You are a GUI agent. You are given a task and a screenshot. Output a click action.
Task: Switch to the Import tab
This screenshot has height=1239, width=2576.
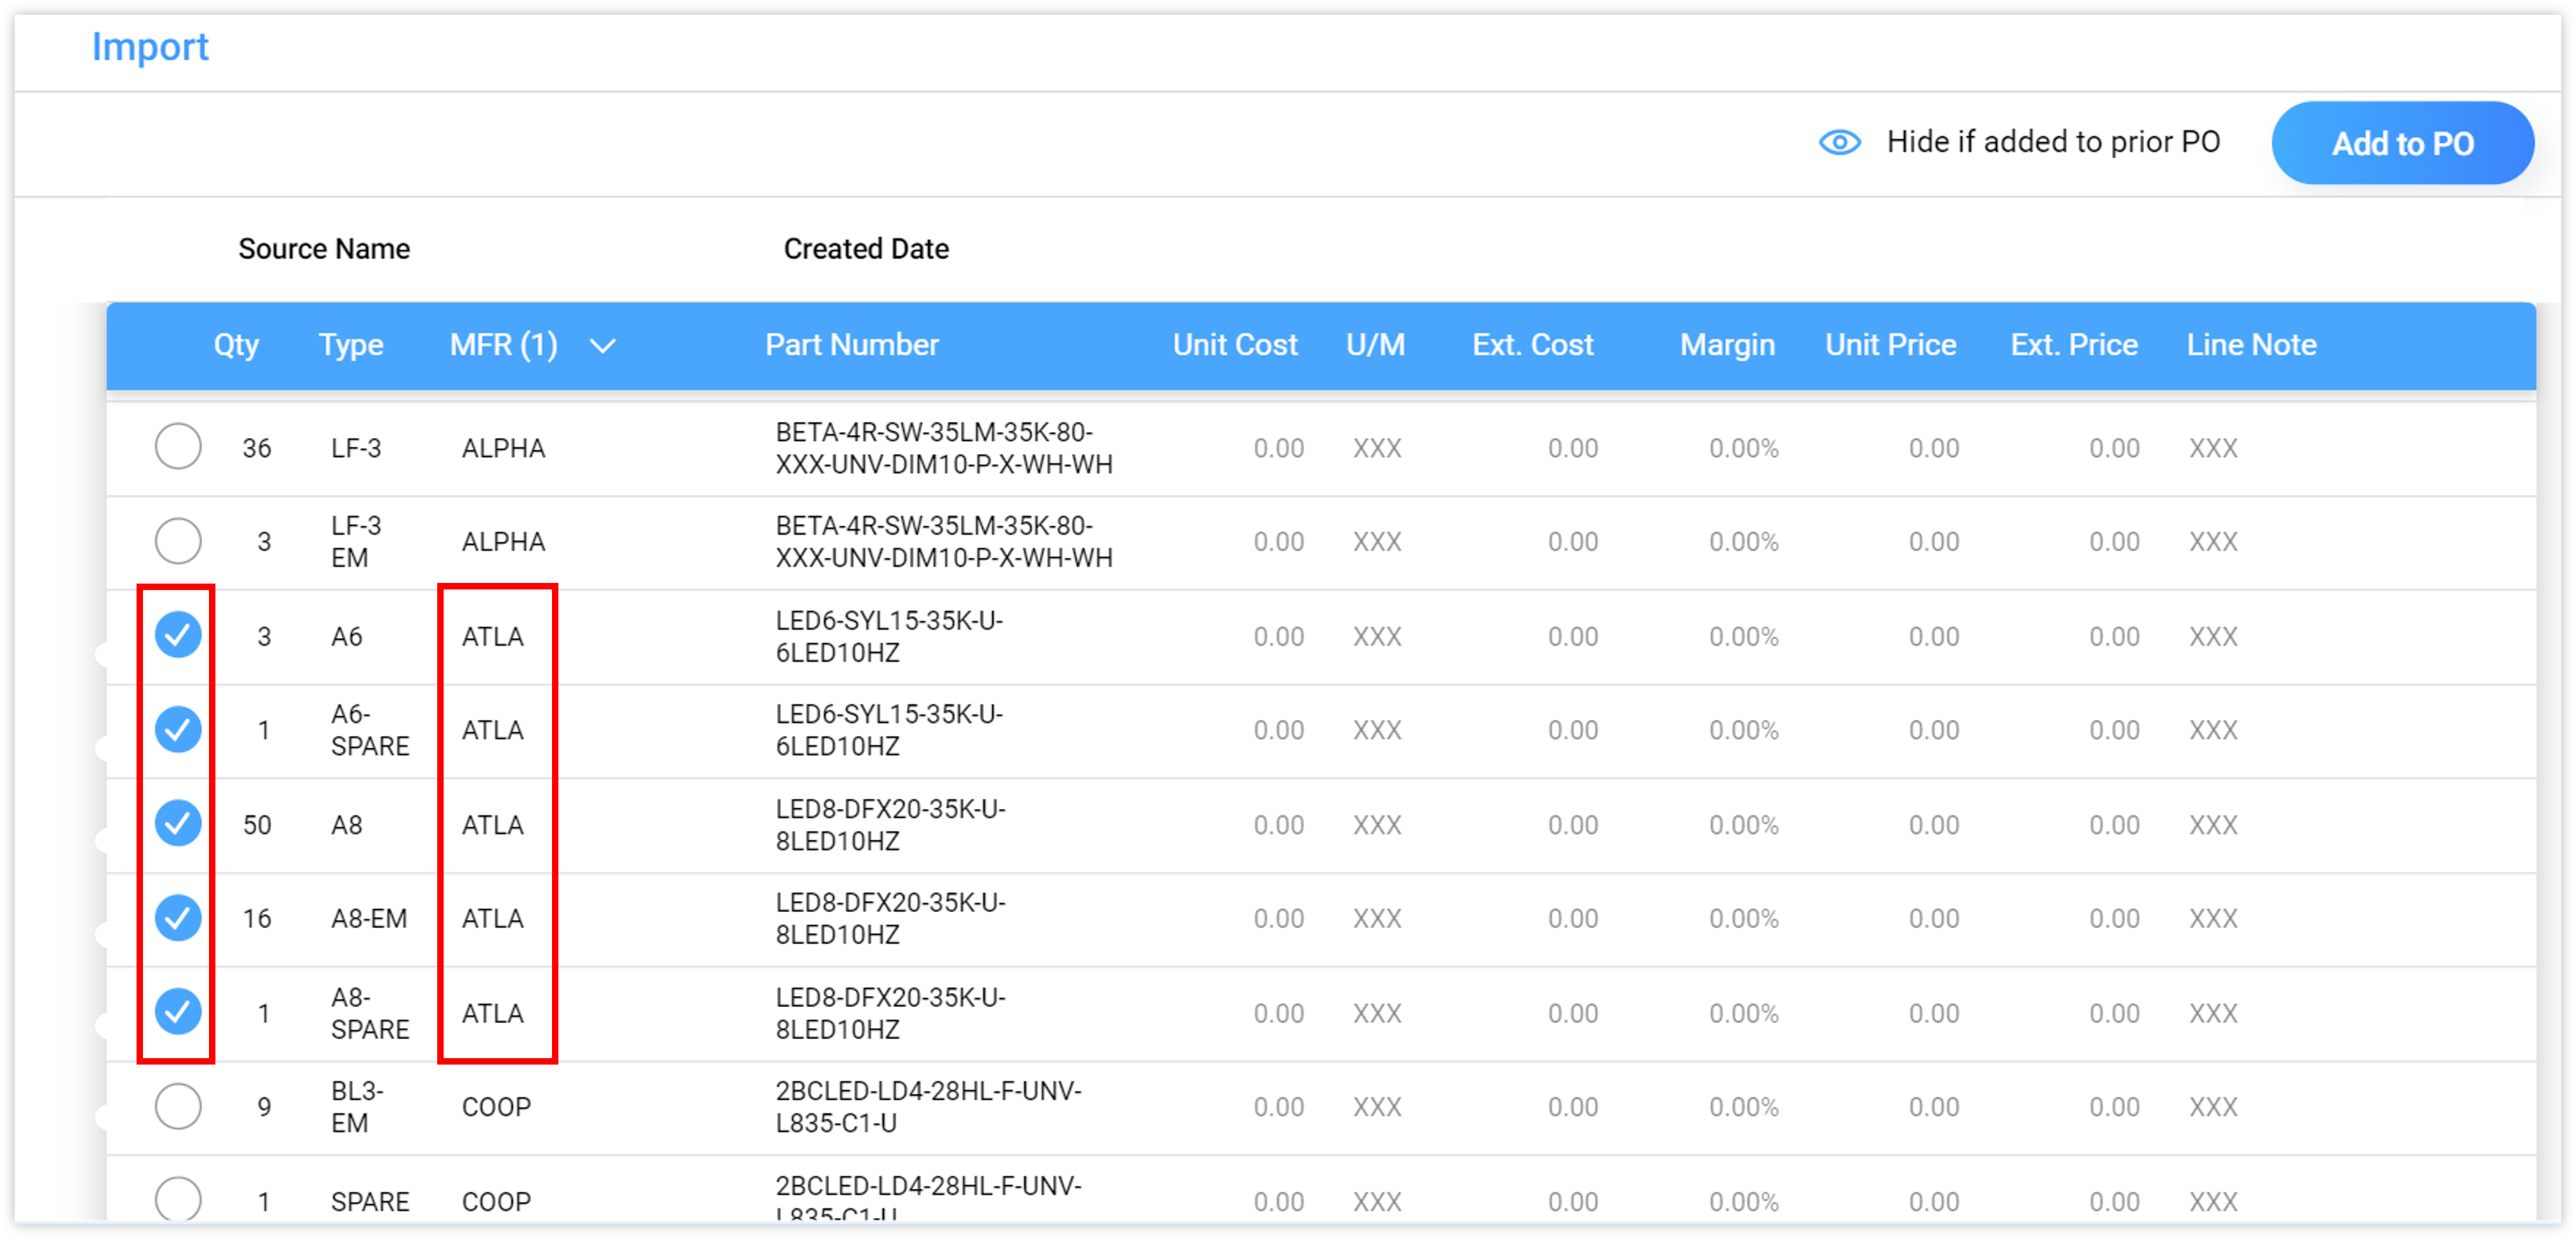[x=150, y=47]
